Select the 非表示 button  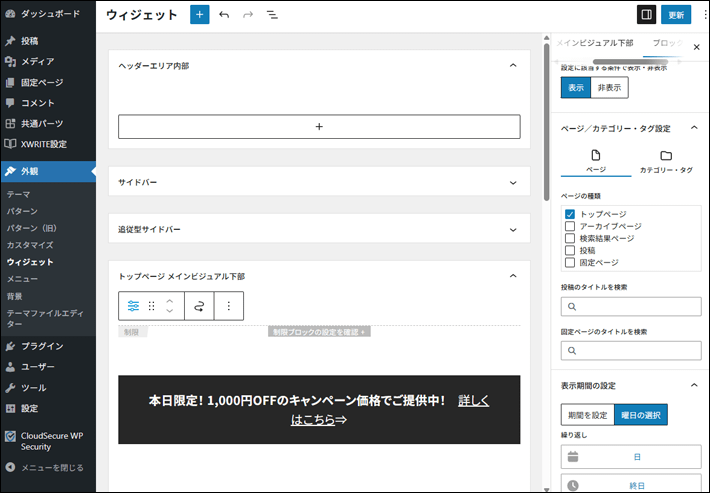609,87
